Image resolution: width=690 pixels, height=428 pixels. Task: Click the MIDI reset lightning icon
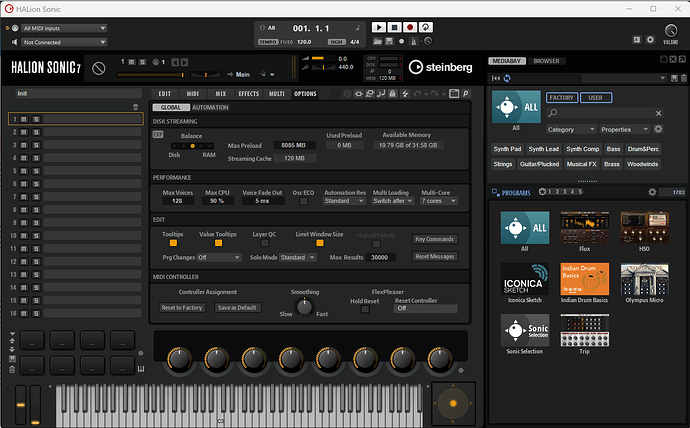405,94
